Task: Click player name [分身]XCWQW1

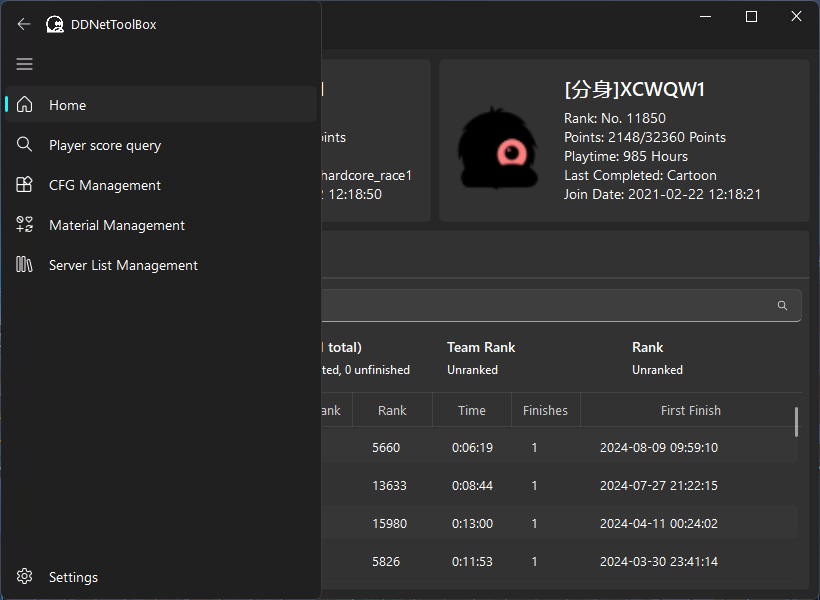Action: pos(634,89)
